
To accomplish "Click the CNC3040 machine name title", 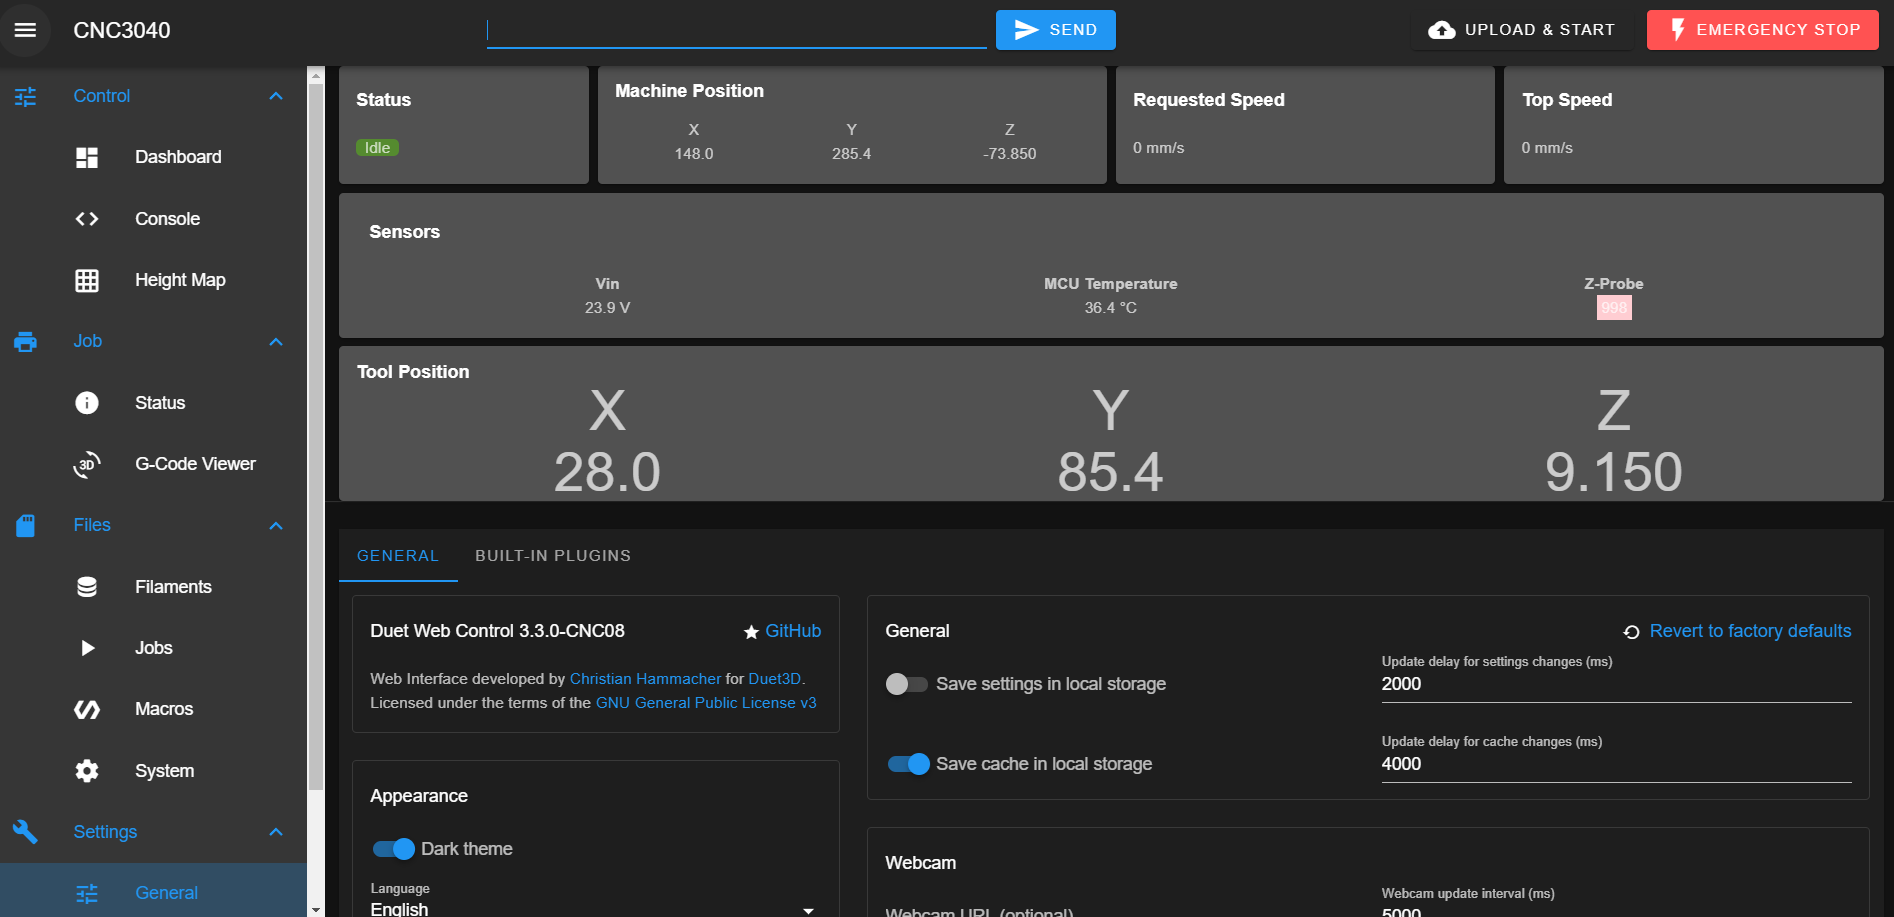I will click(x=122, y=30).
